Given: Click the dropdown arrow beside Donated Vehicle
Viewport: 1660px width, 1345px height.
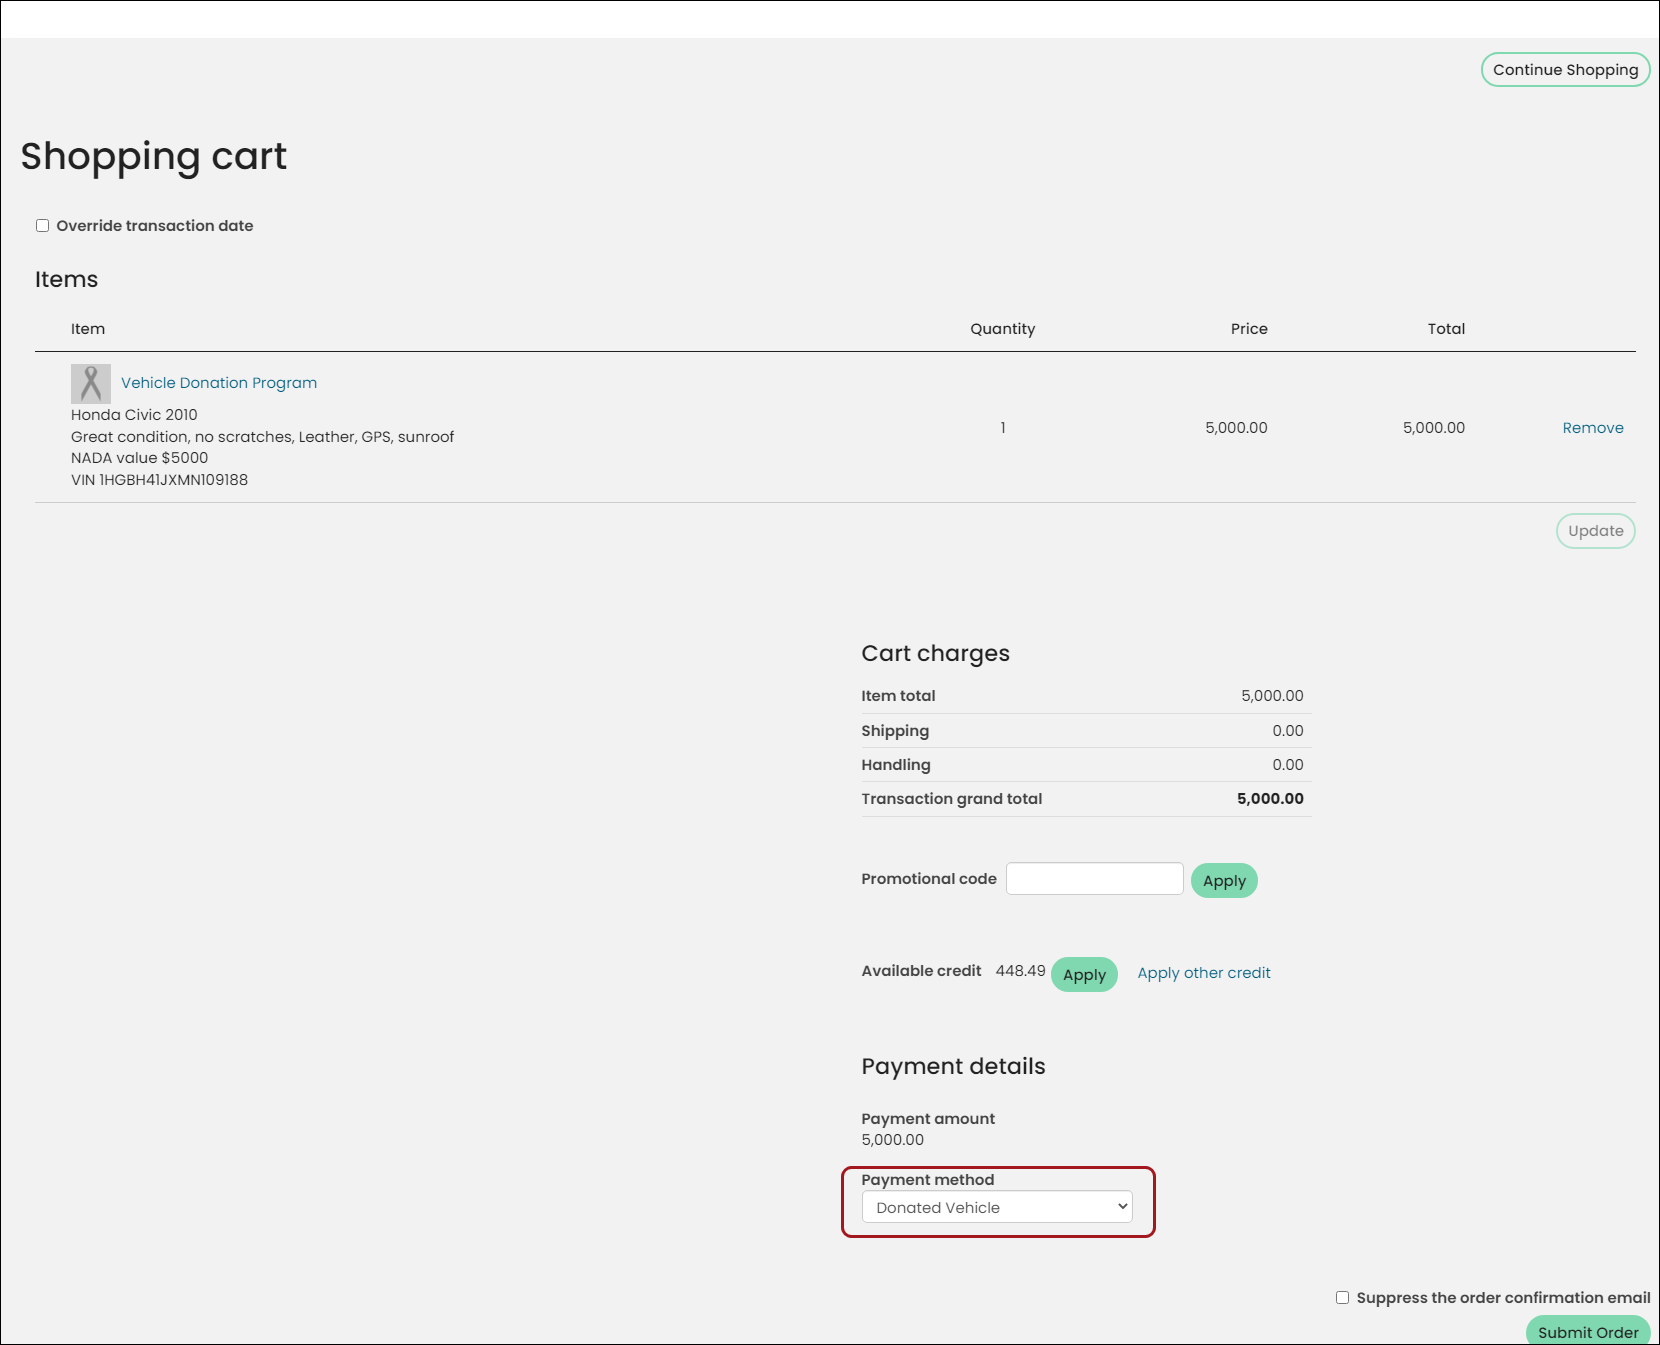Looking at the screenshot, I should coord(1122,1207).
